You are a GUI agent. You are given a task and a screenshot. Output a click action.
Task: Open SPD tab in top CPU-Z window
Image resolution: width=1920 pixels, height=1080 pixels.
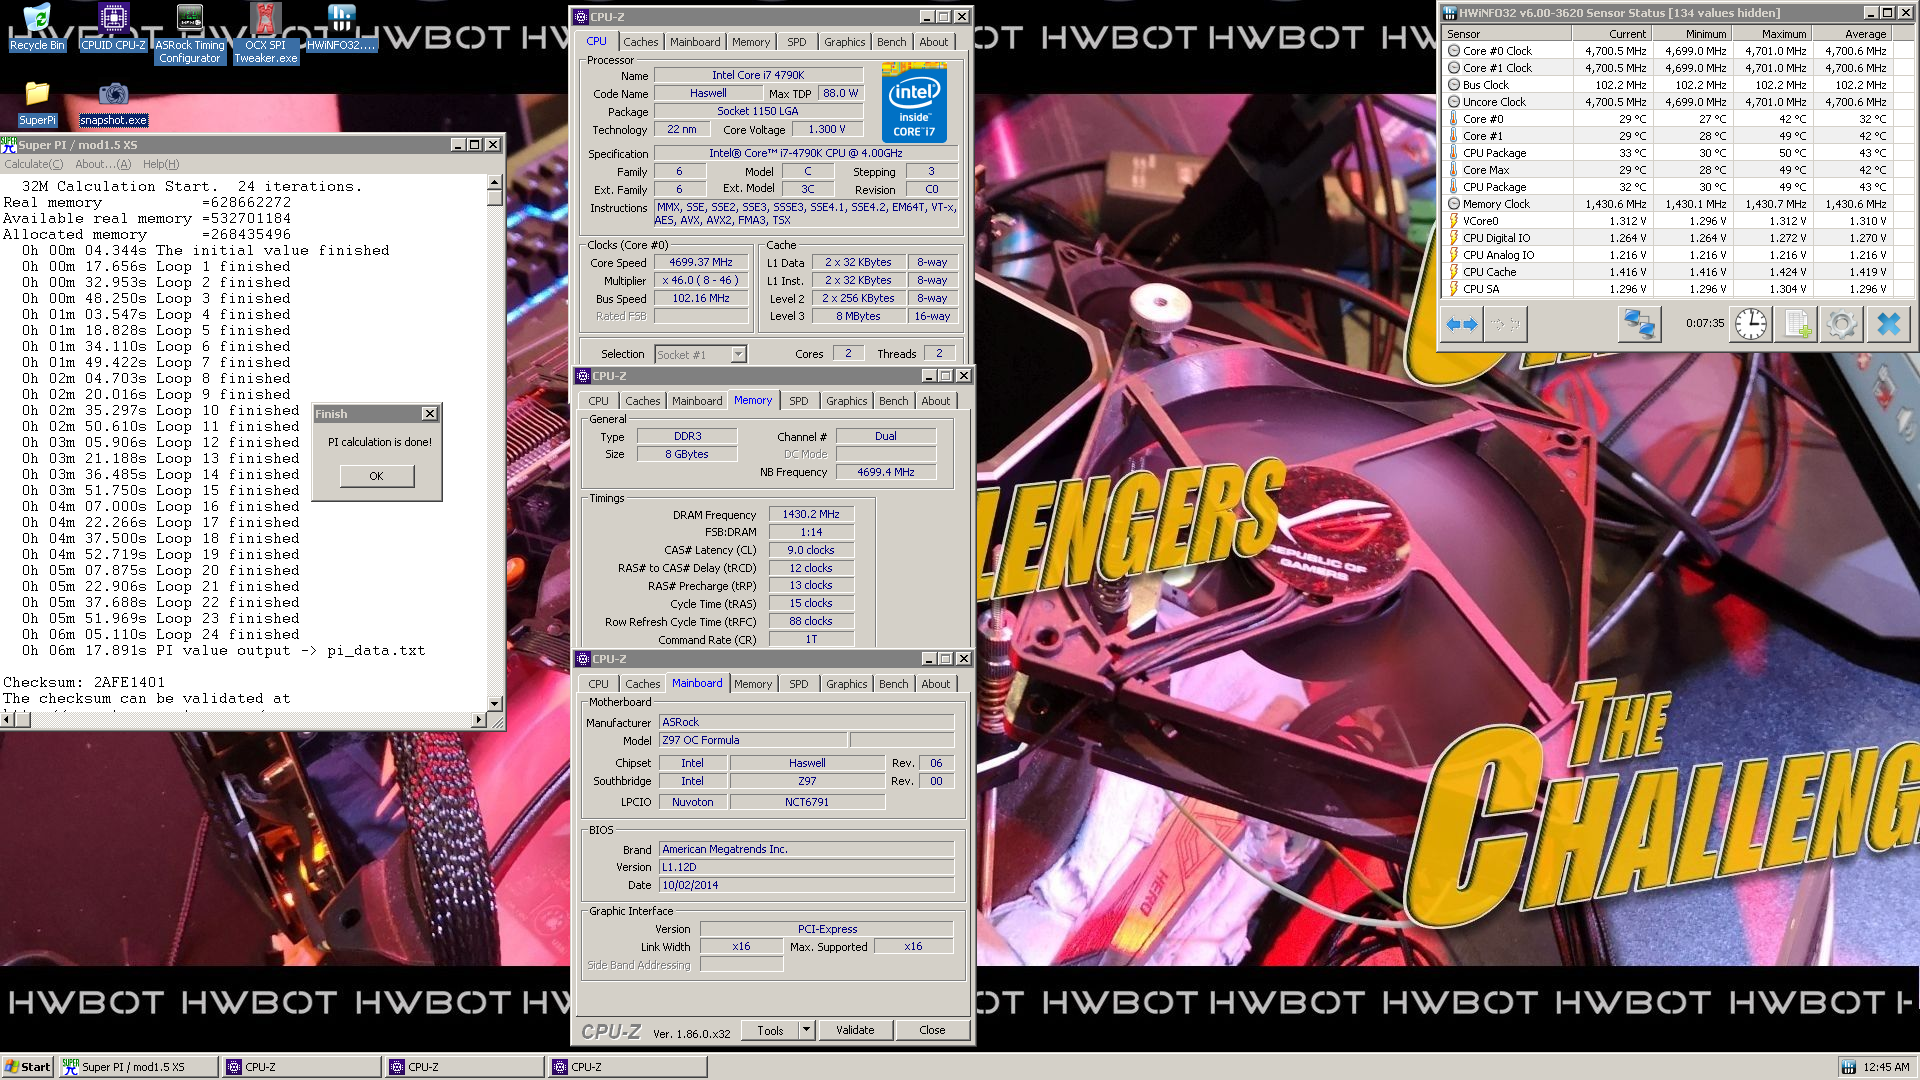click(796, 42)
